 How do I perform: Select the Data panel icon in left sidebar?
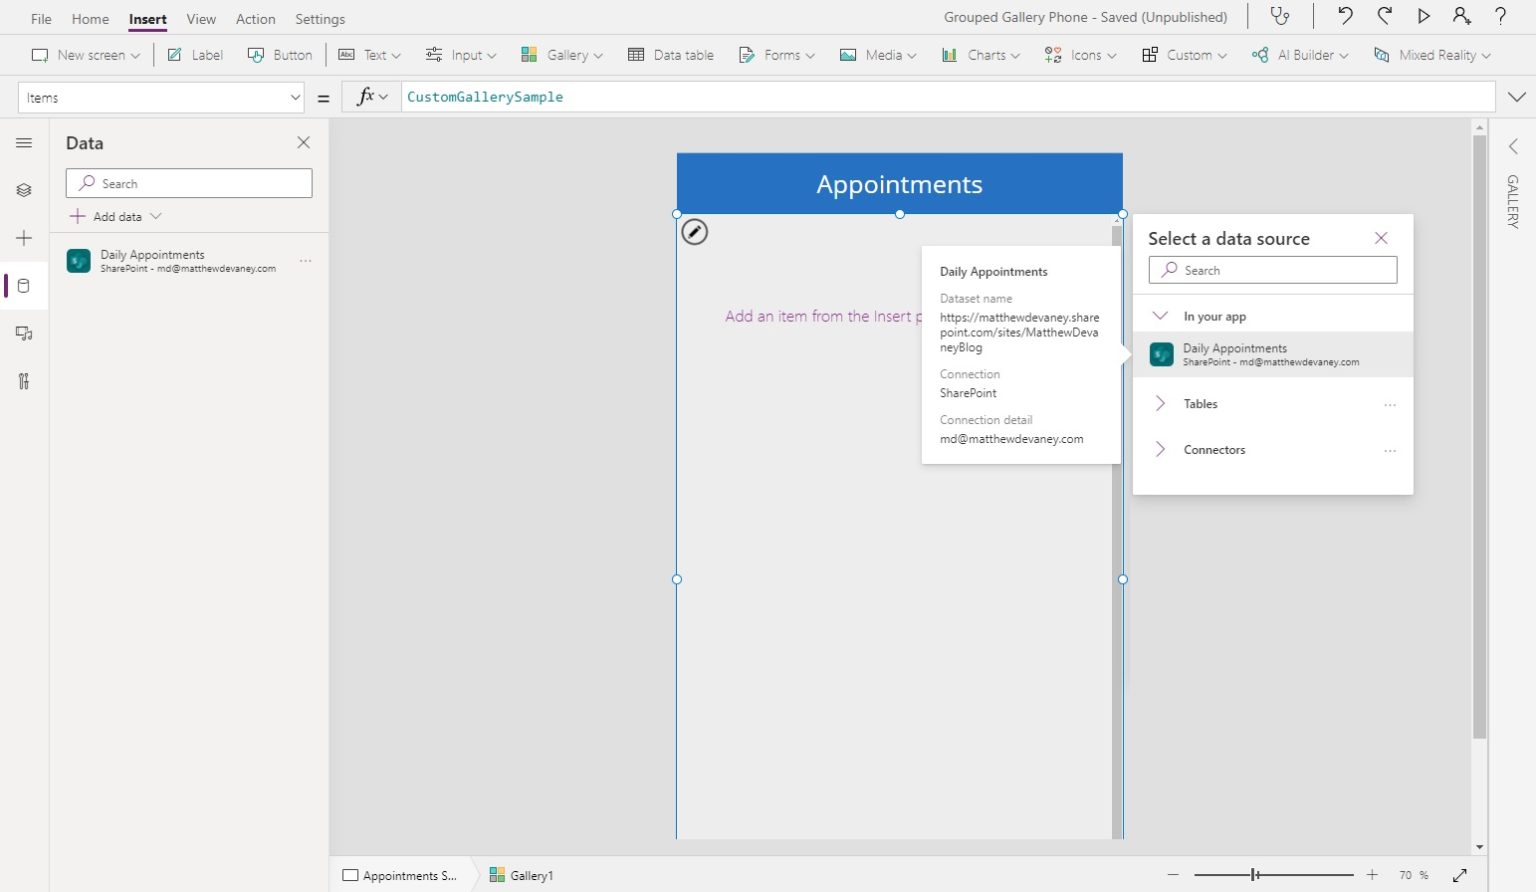click(x=24, y=285)
